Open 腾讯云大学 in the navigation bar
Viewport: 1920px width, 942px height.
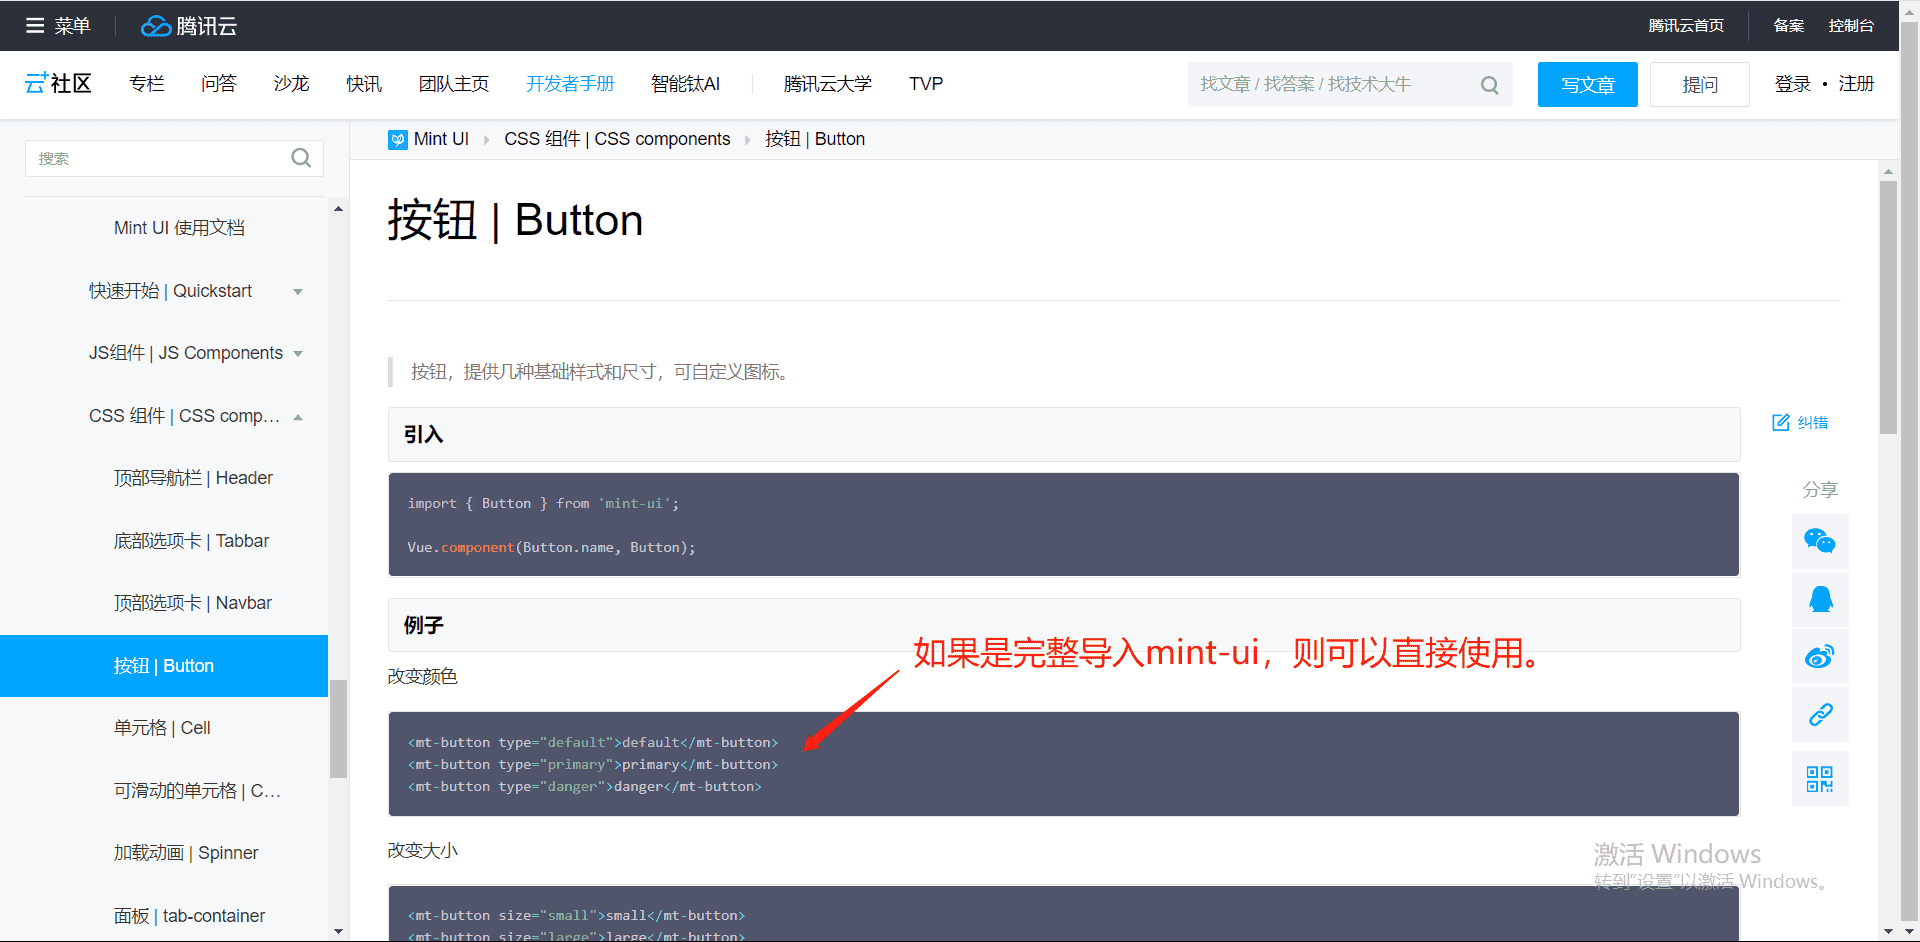[828, 84]
